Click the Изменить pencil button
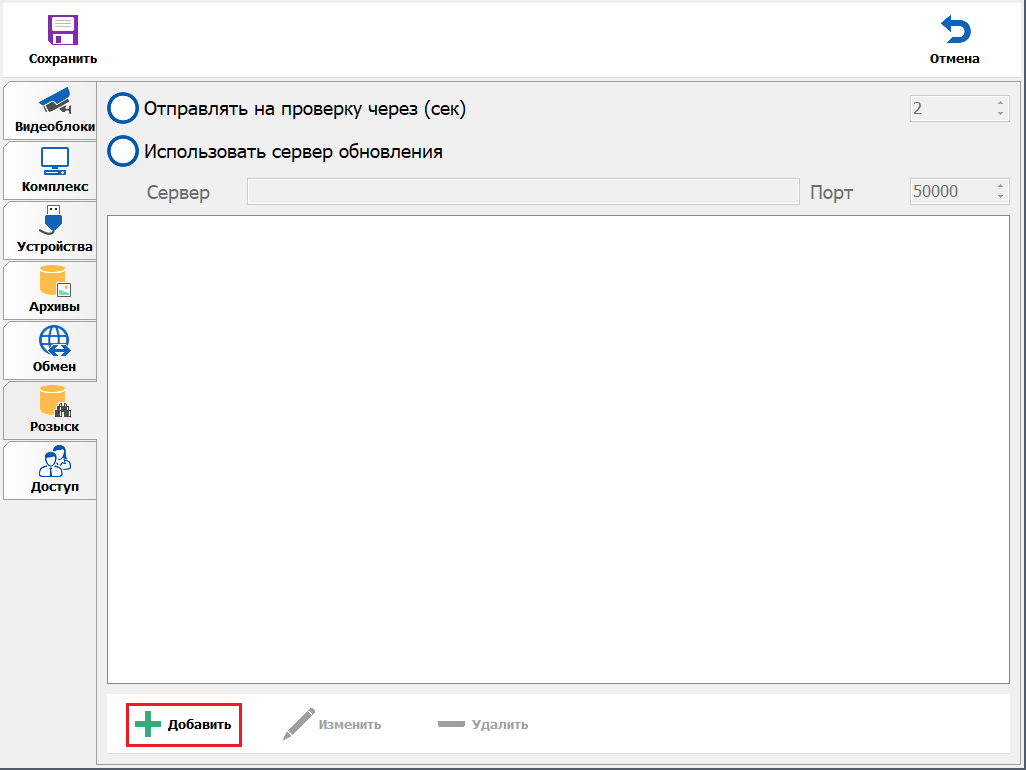 coord(332,724)
